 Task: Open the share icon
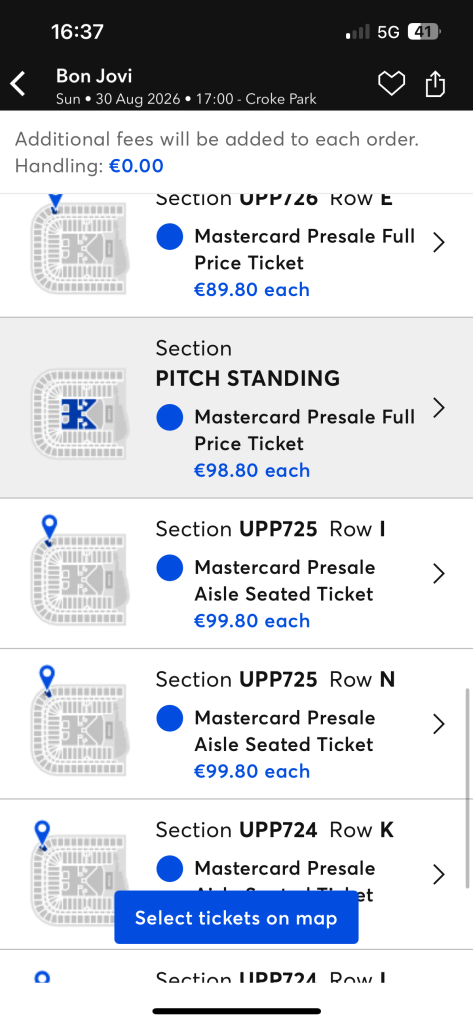(435, 84)
